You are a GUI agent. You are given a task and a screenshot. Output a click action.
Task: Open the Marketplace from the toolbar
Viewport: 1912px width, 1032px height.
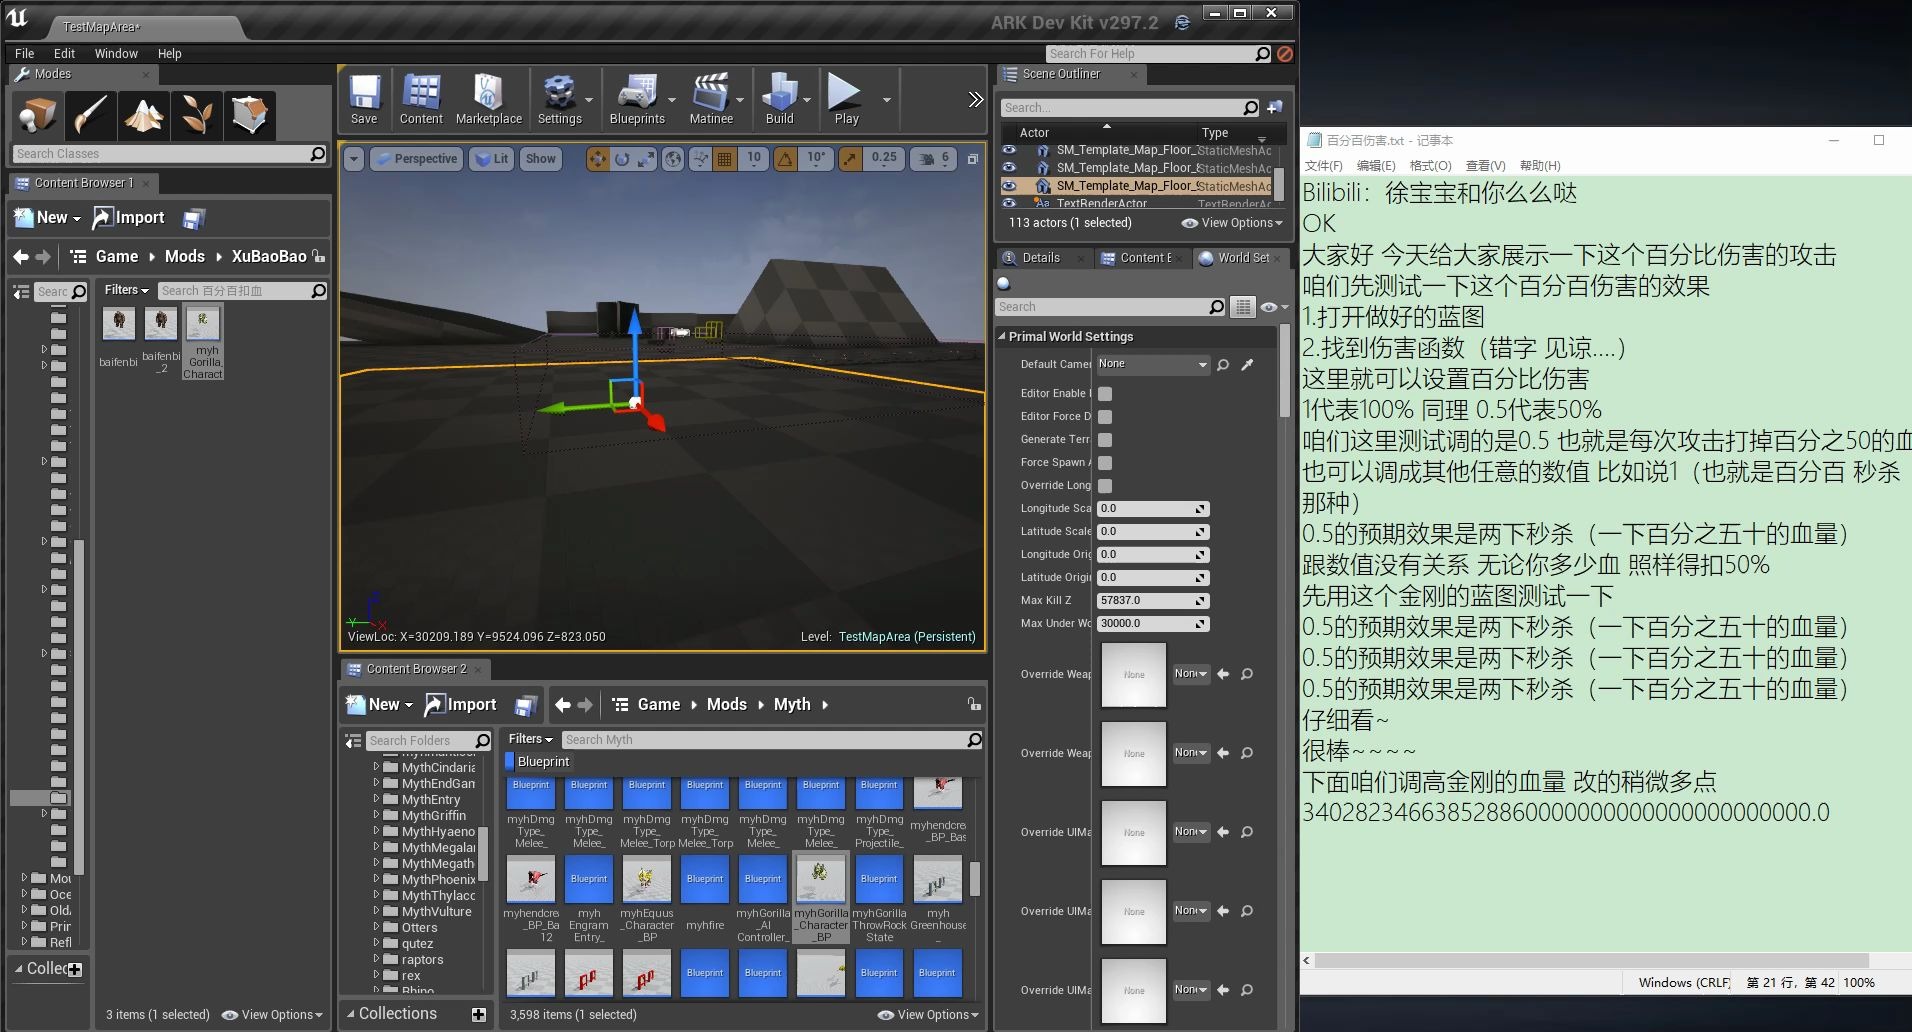[x=488, y=97]
